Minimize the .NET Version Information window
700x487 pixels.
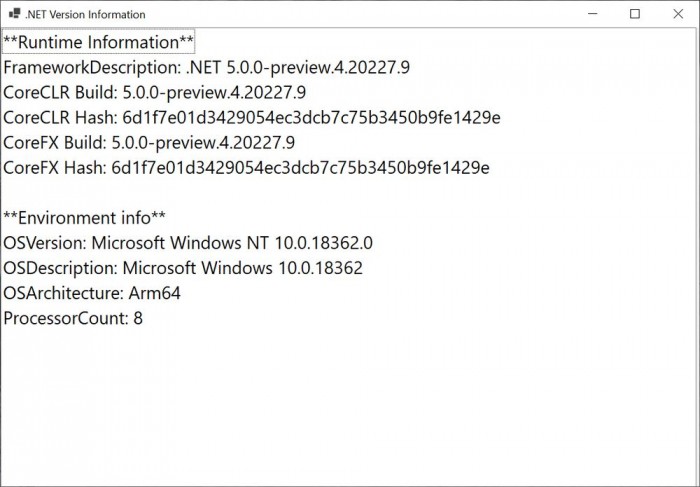click(x=587, y=14)
